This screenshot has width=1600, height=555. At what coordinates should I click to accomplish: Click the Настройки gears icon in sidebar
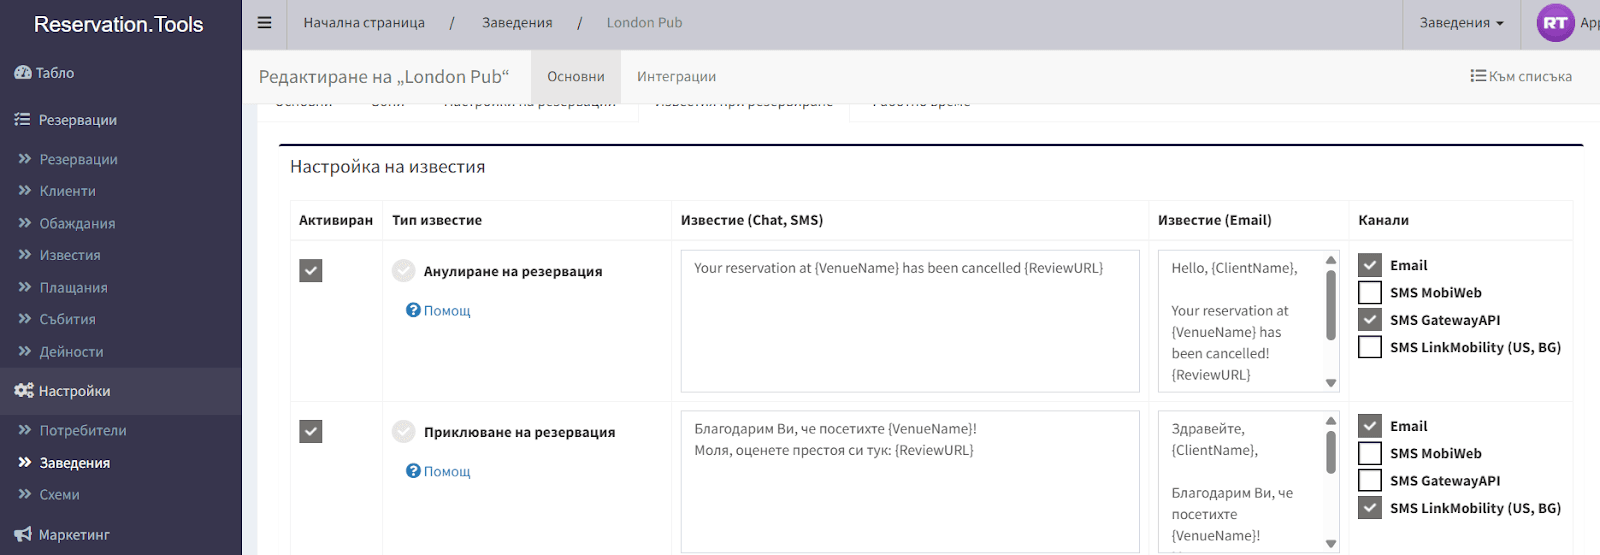(24, 391)
